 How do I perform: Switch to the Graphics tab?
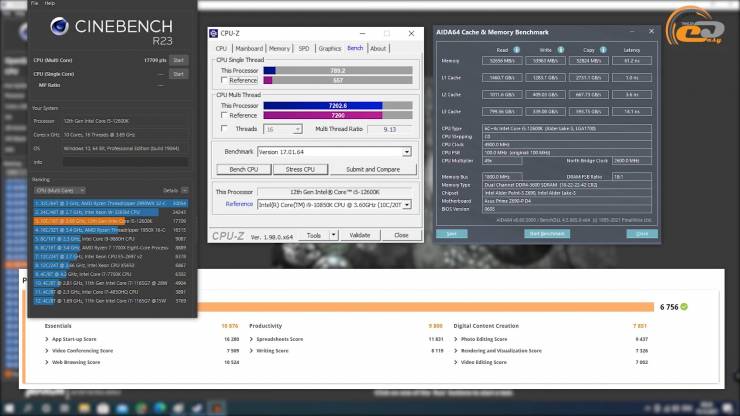point(329,49)
